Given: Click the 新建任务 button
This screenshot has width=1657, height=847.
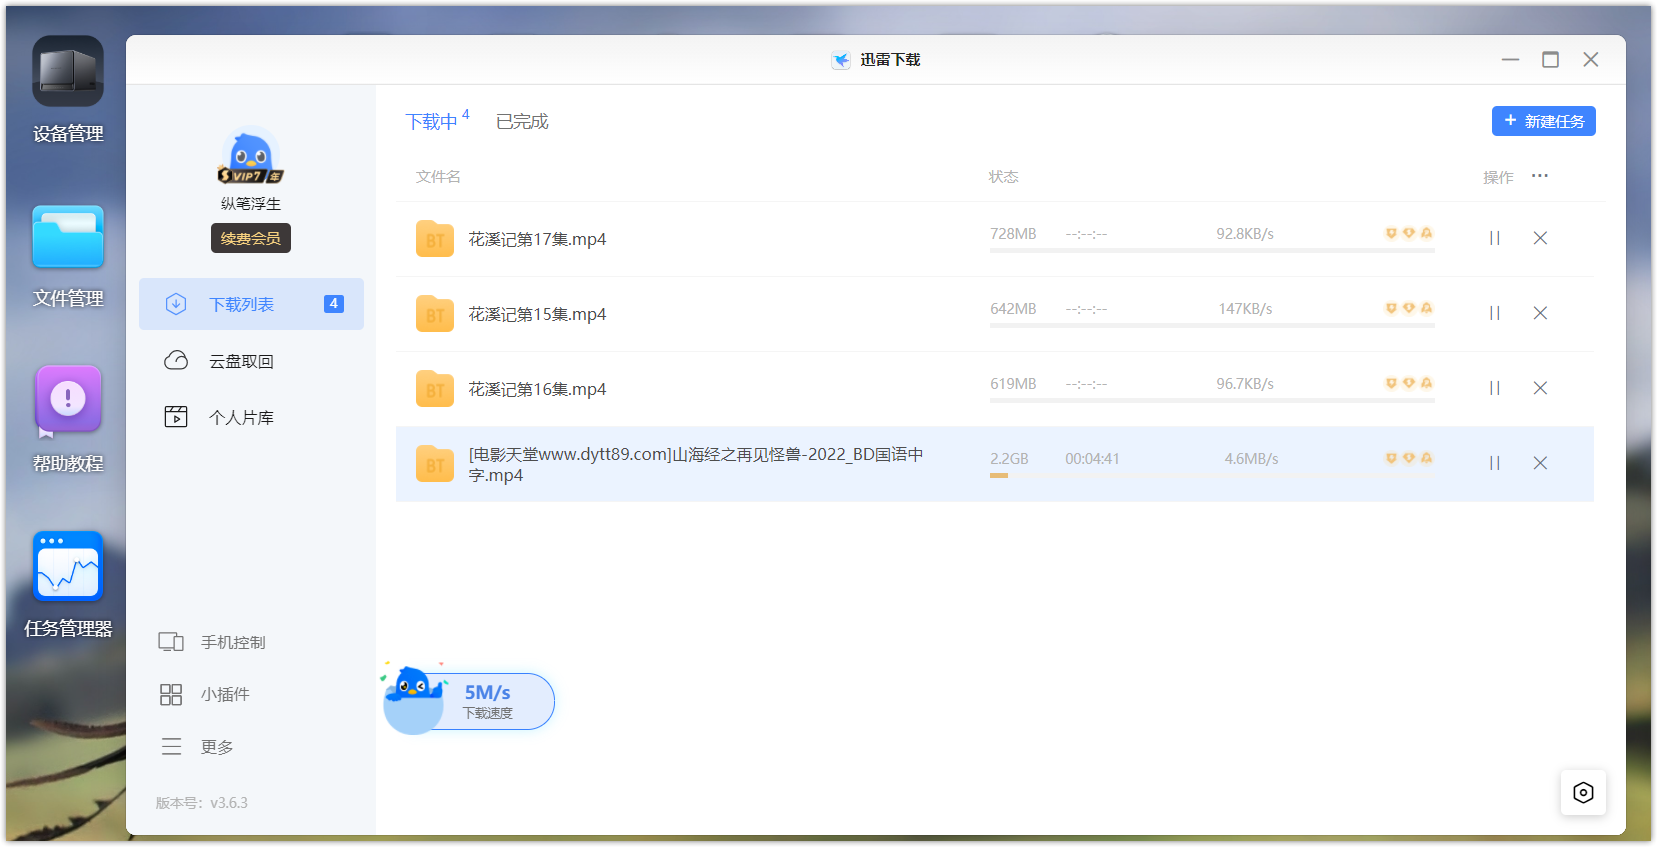Looking at the screenshot, I should click(x=1543, y=121).
